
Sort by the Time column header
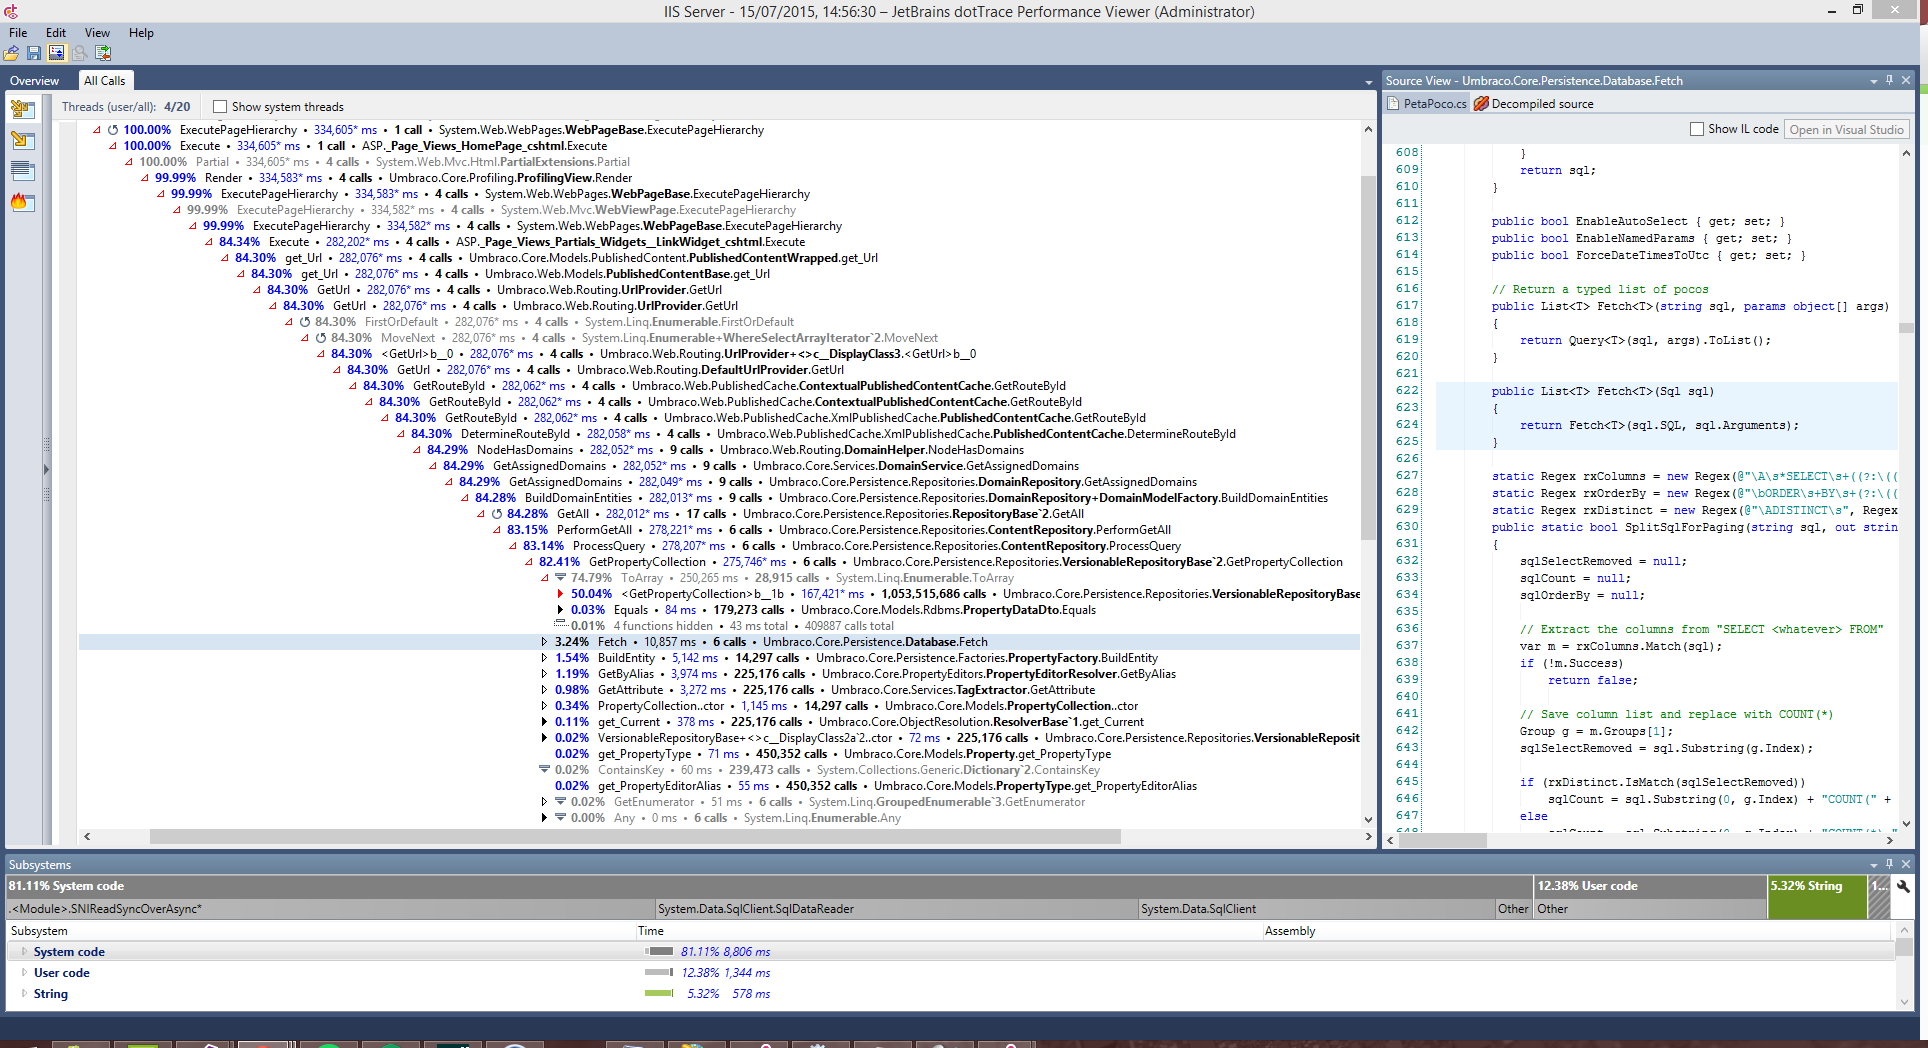click(x=949, y=931)
